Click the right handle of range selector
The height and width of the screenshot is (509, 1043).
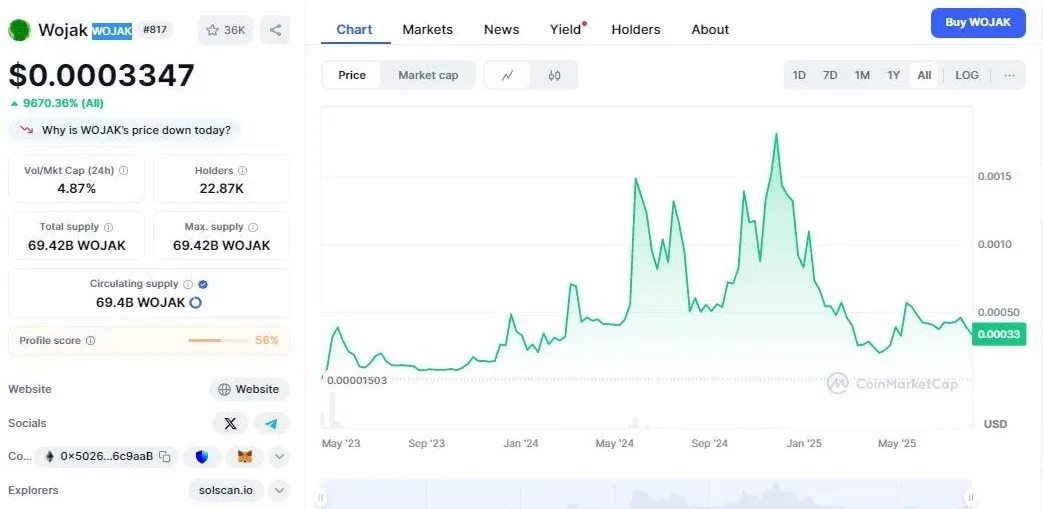coord(971,497)
